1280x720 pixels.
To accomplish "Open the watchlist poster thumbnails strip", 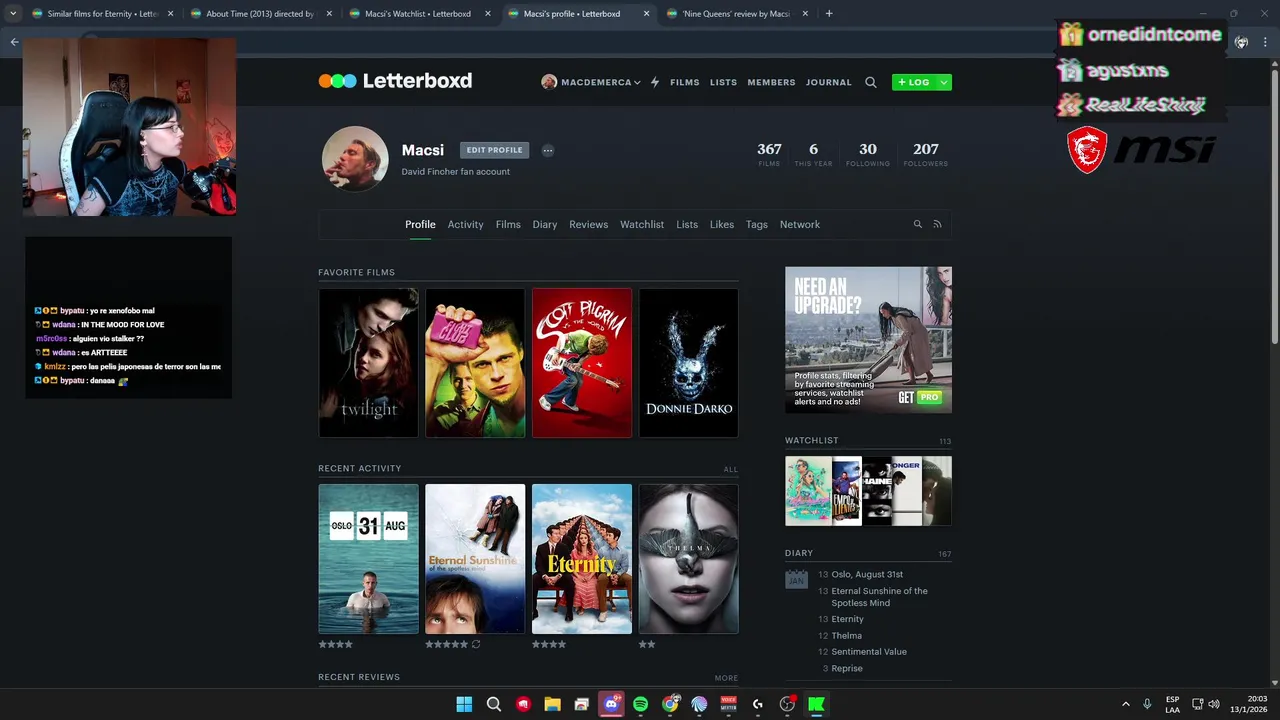I will pyautogui.click(x=868, y=491).
